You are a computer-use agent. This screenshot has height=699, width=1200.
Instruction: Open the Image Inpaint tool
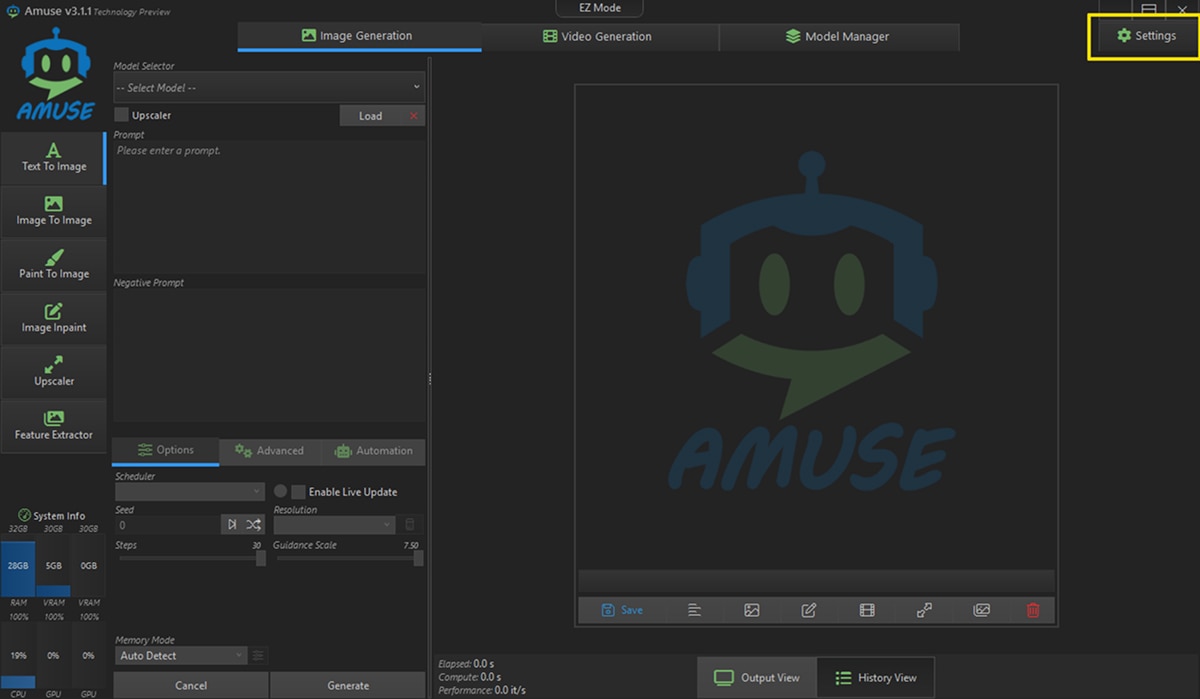[54, 319]
